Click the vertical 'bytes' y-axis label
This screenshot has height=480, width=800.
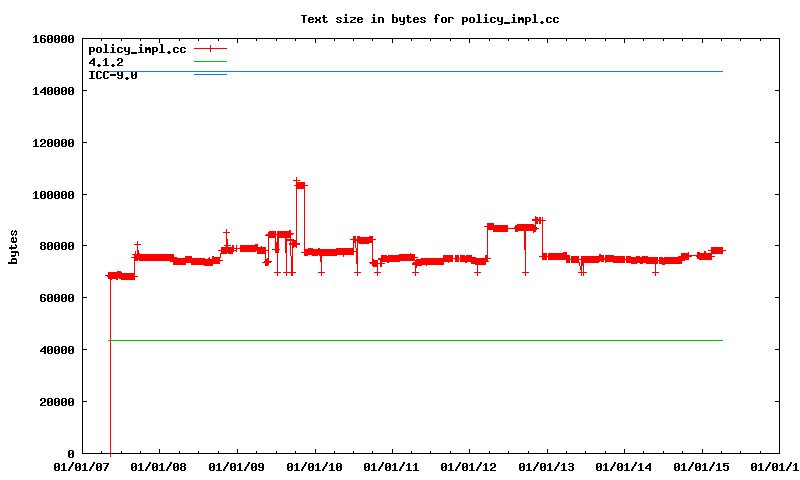click(x=13, y=246)
